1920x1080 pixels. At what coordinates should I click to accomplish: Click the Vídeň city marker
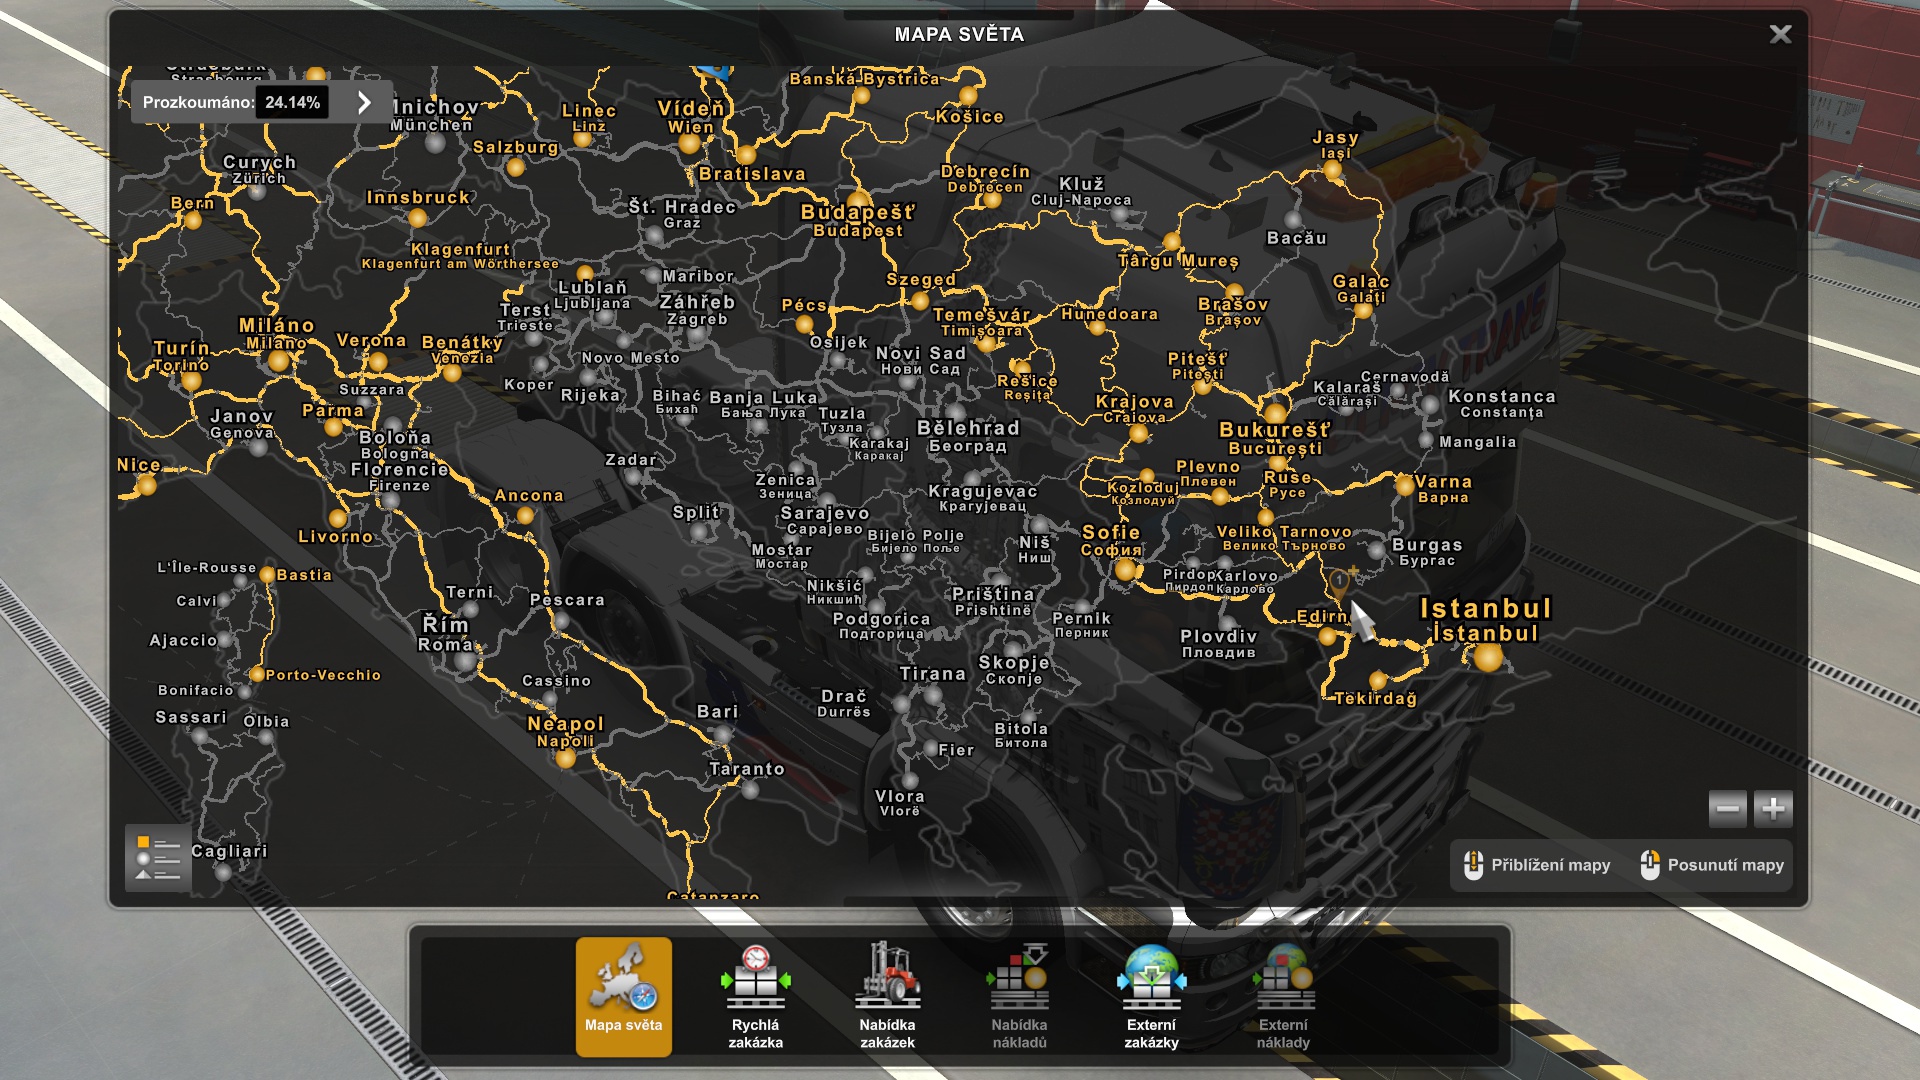689,143
